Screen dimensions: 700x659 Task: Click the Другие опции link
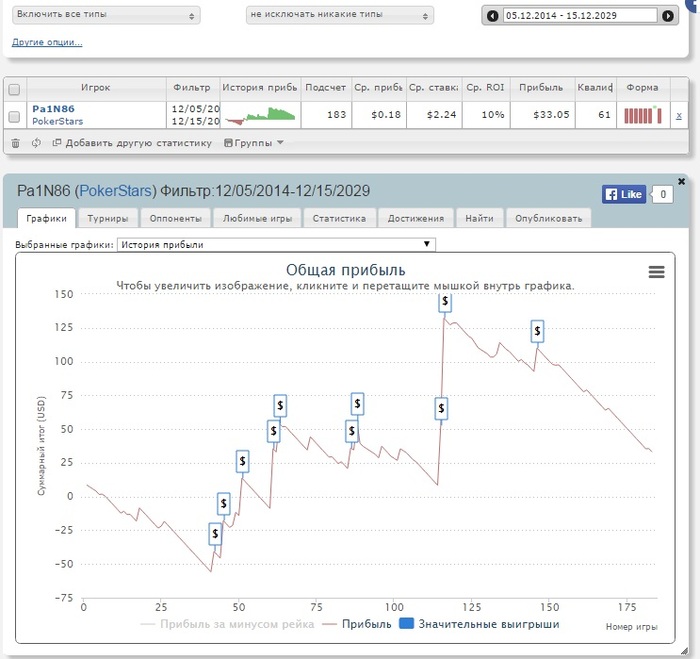(x=47, y=42)
